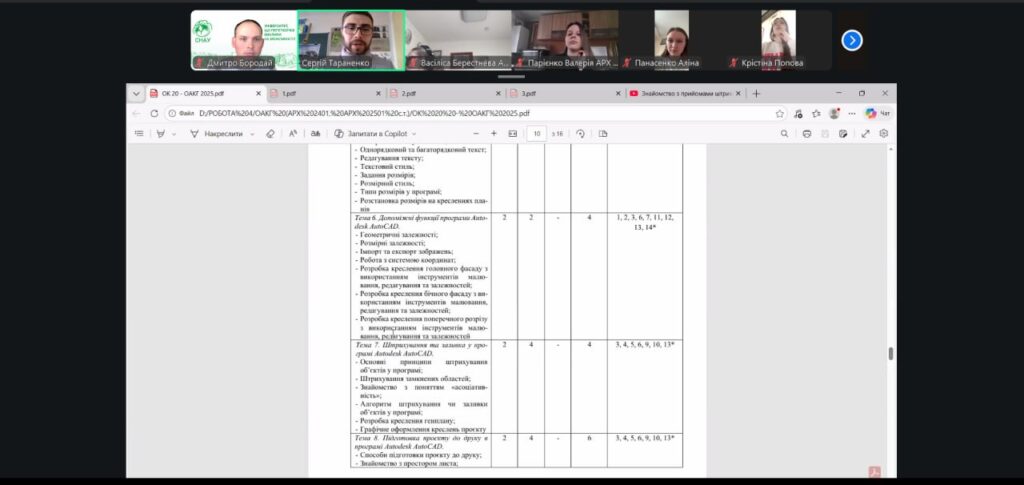Image resolution: width=1024 pixels, height=485 pixels.
Task: Select the eraser tool in PDF toolbar
Action: click(270, 133)
